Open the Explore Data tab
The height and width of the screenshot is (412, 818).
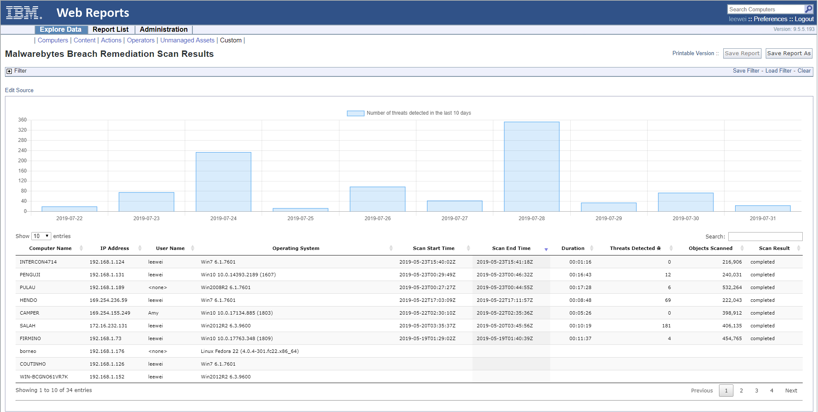(x=61, y=30)
